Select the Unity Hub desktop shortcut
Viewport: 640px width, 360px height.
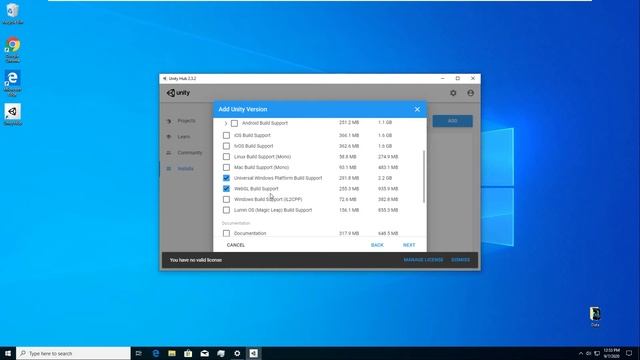point(13,115)
